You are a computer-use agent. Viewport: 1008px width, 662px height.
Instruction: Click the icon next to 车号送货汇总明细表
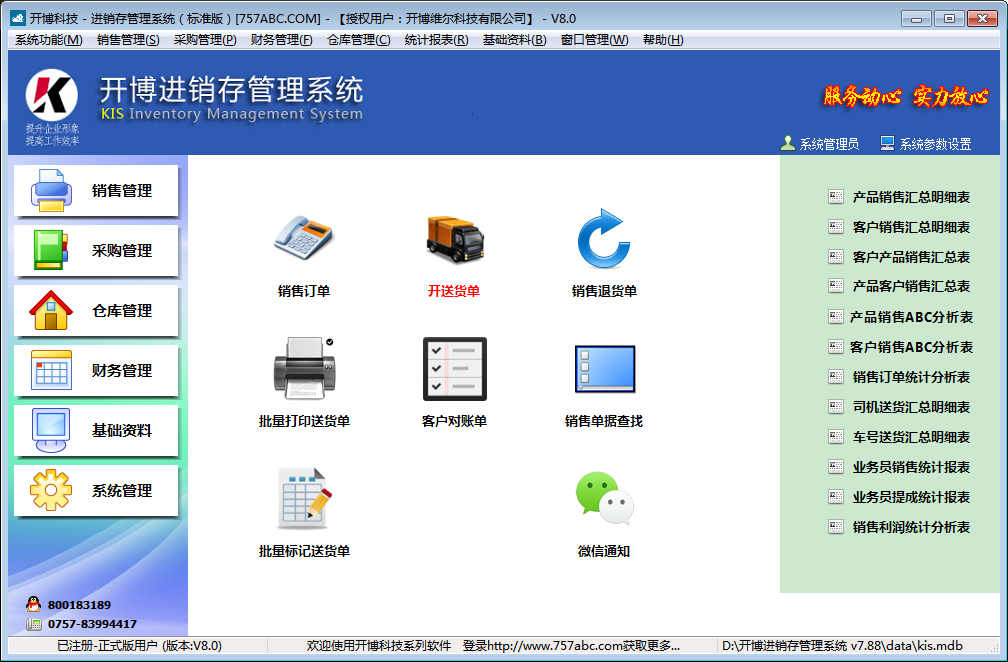[836, 437]
